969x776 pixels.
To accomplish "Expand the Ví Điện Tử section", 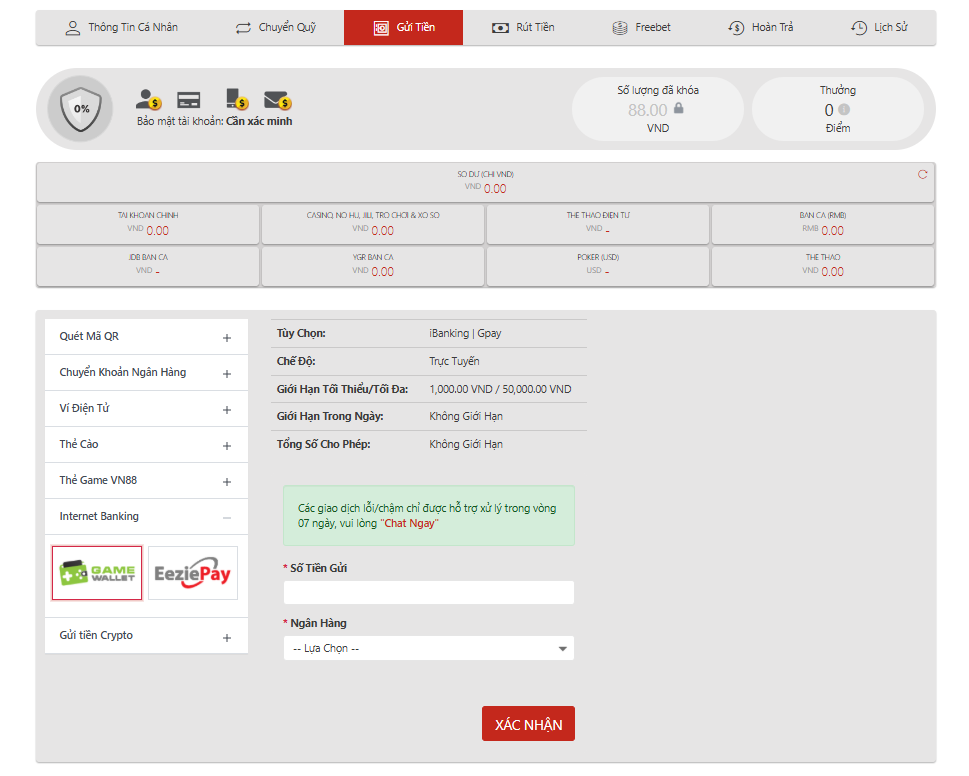I will pyautogui.click(x=146, y=408).
